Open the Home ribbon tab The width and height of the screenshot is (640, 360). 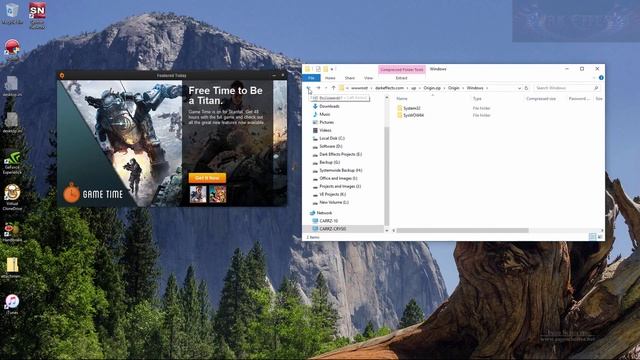point(330,78)
